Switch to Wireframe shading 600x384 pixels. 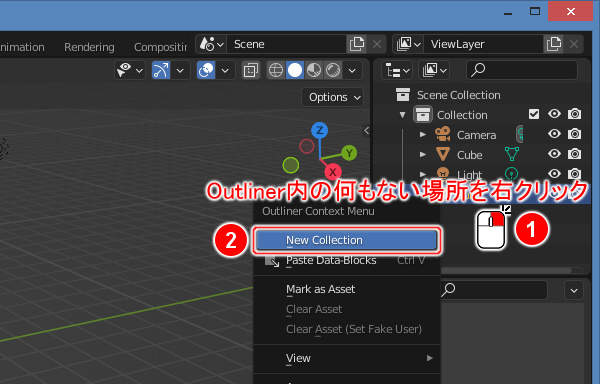[276, 70]
